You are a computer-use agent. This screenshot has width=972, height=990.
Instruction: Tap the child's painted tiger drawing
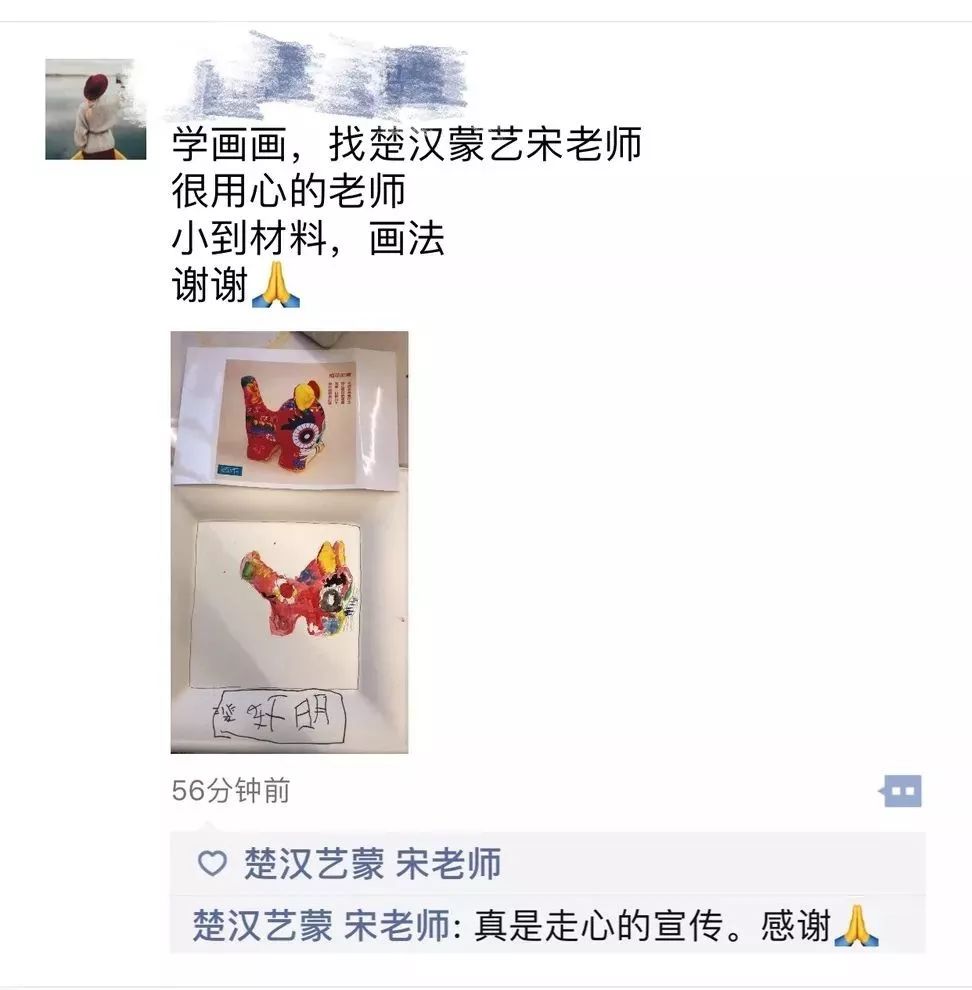(x=298, y=590)
